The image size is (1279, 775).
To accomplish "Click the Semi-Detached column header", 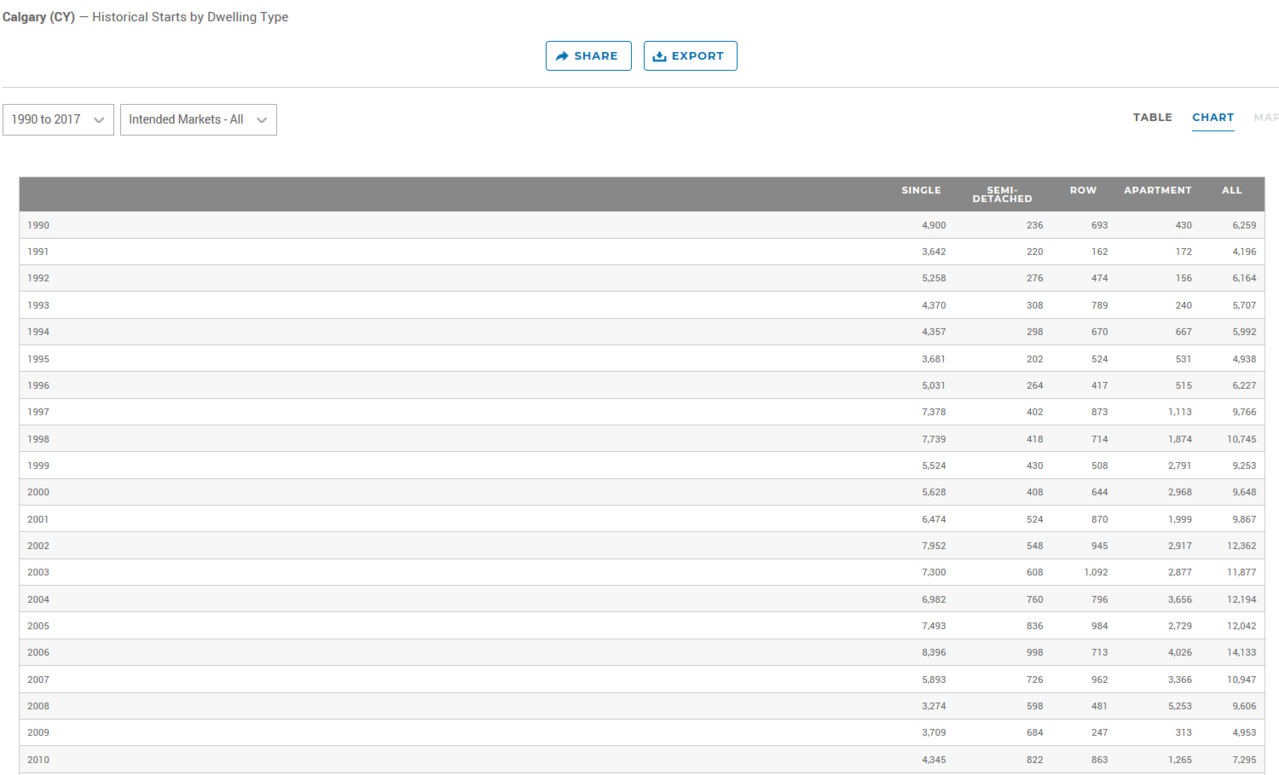I will 1002,194.
